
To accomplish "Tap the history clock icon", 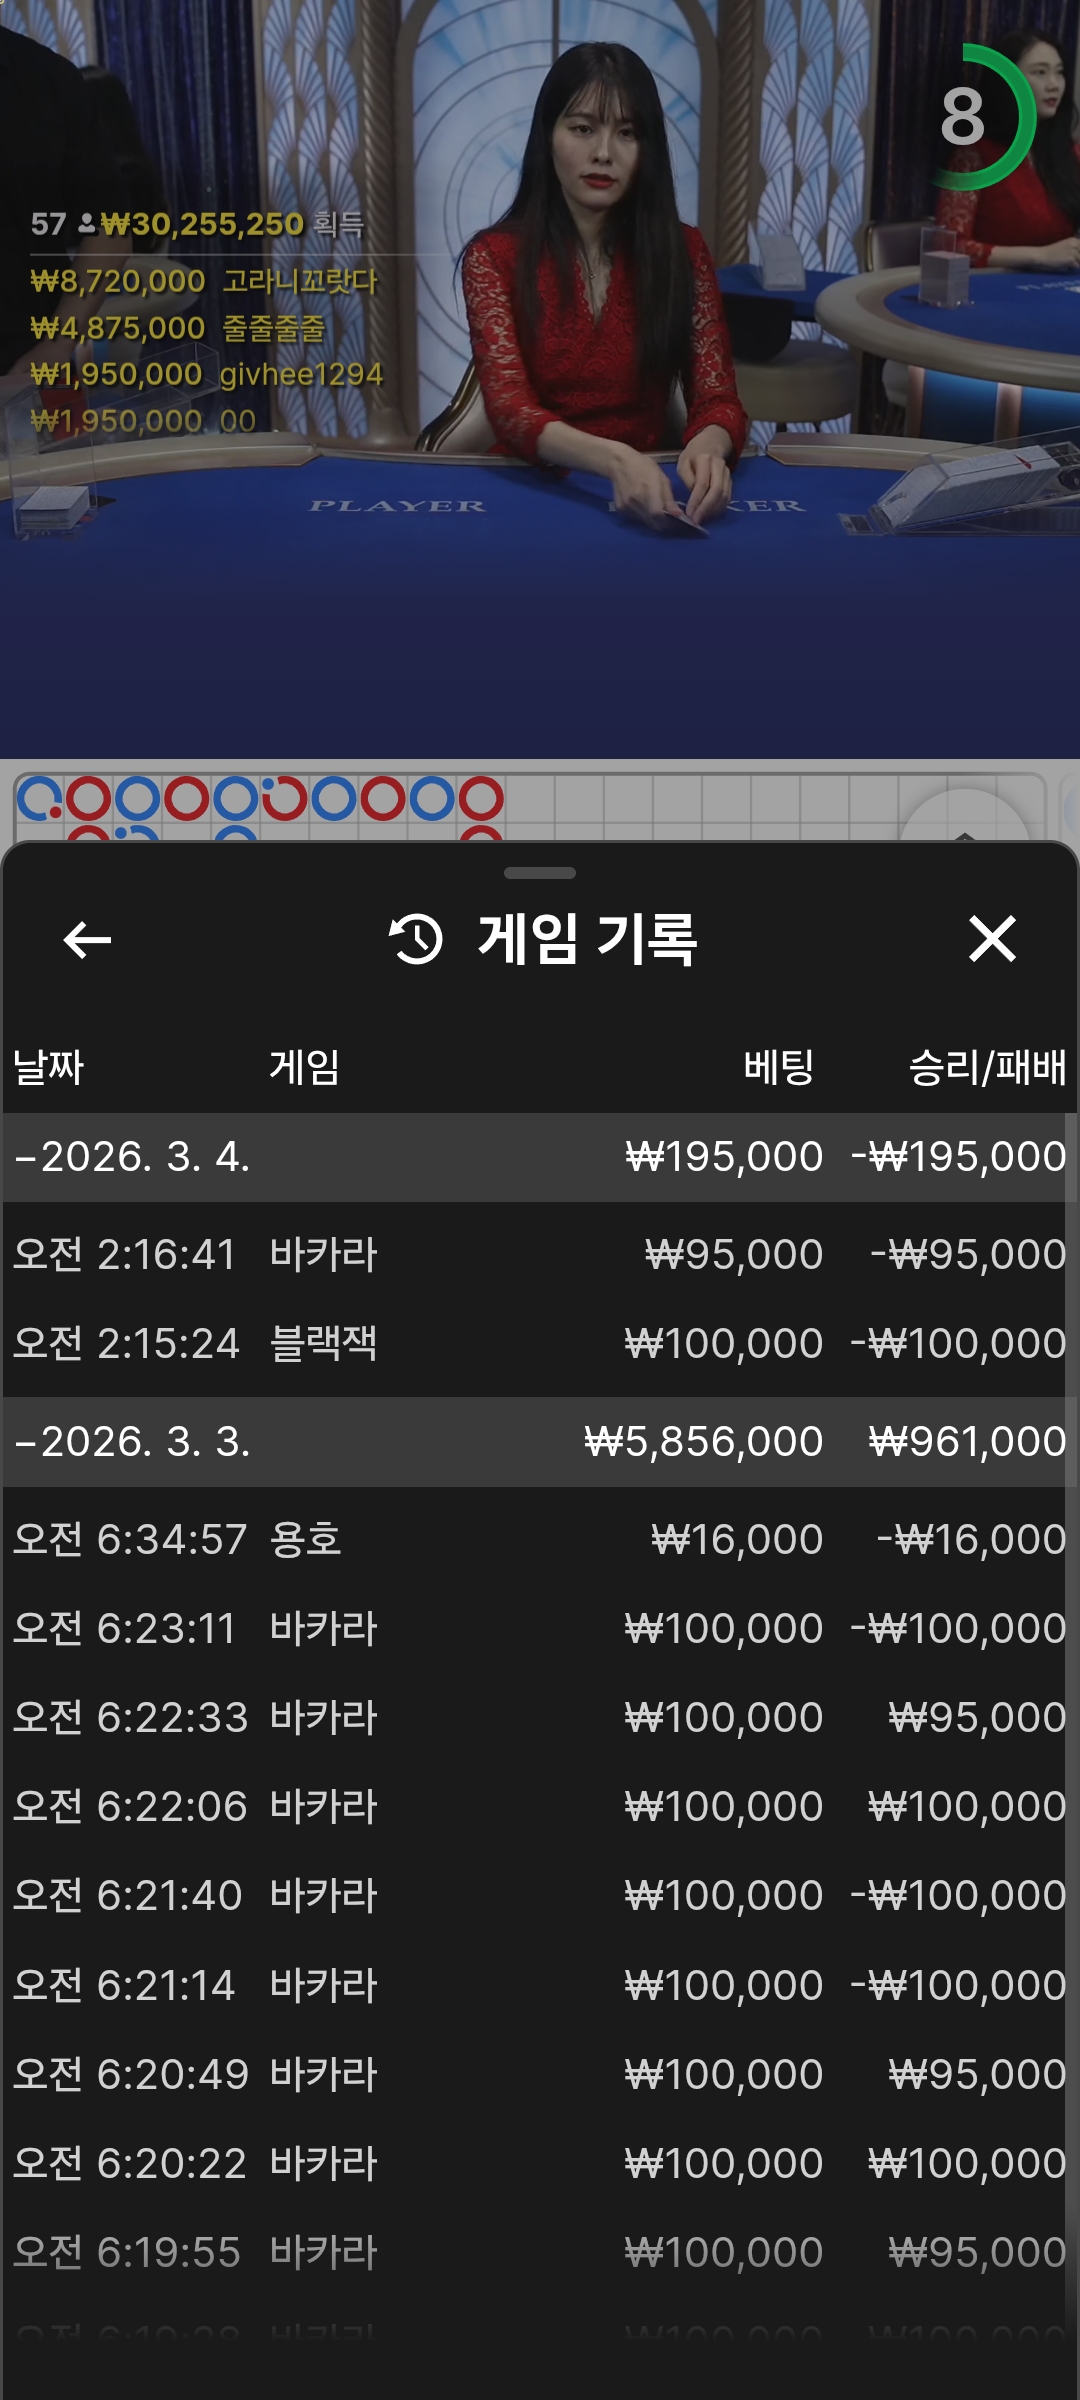I will click(x=416, y=940).
